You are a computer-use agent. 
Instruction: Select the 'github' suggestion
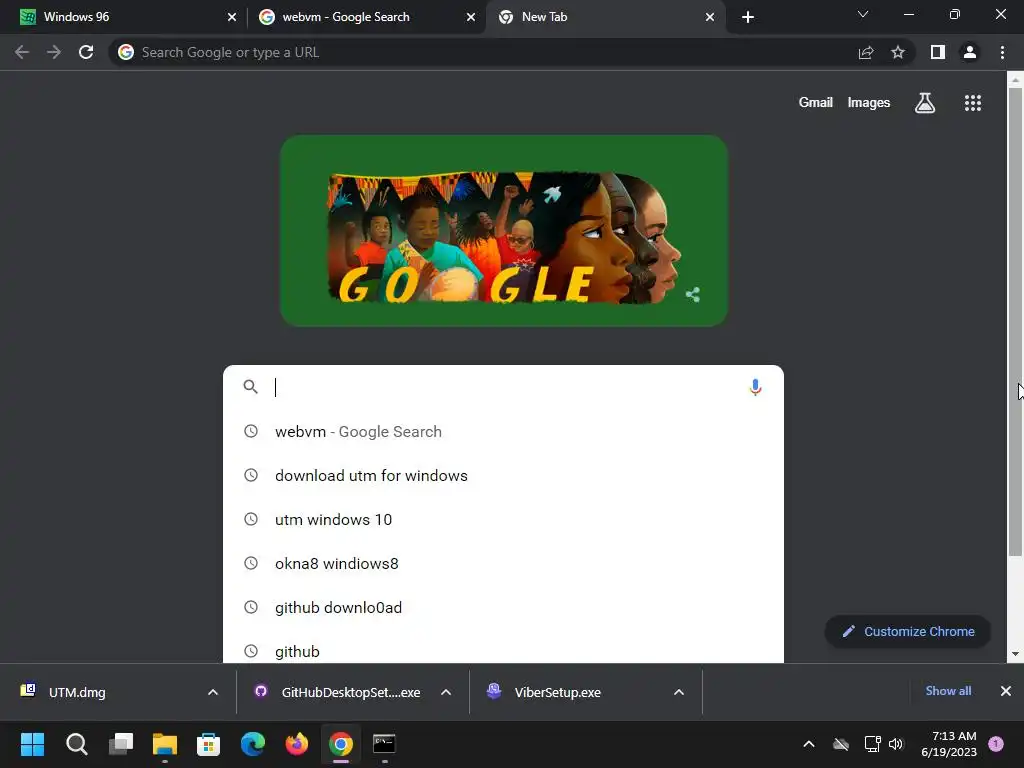coord(503,650)
